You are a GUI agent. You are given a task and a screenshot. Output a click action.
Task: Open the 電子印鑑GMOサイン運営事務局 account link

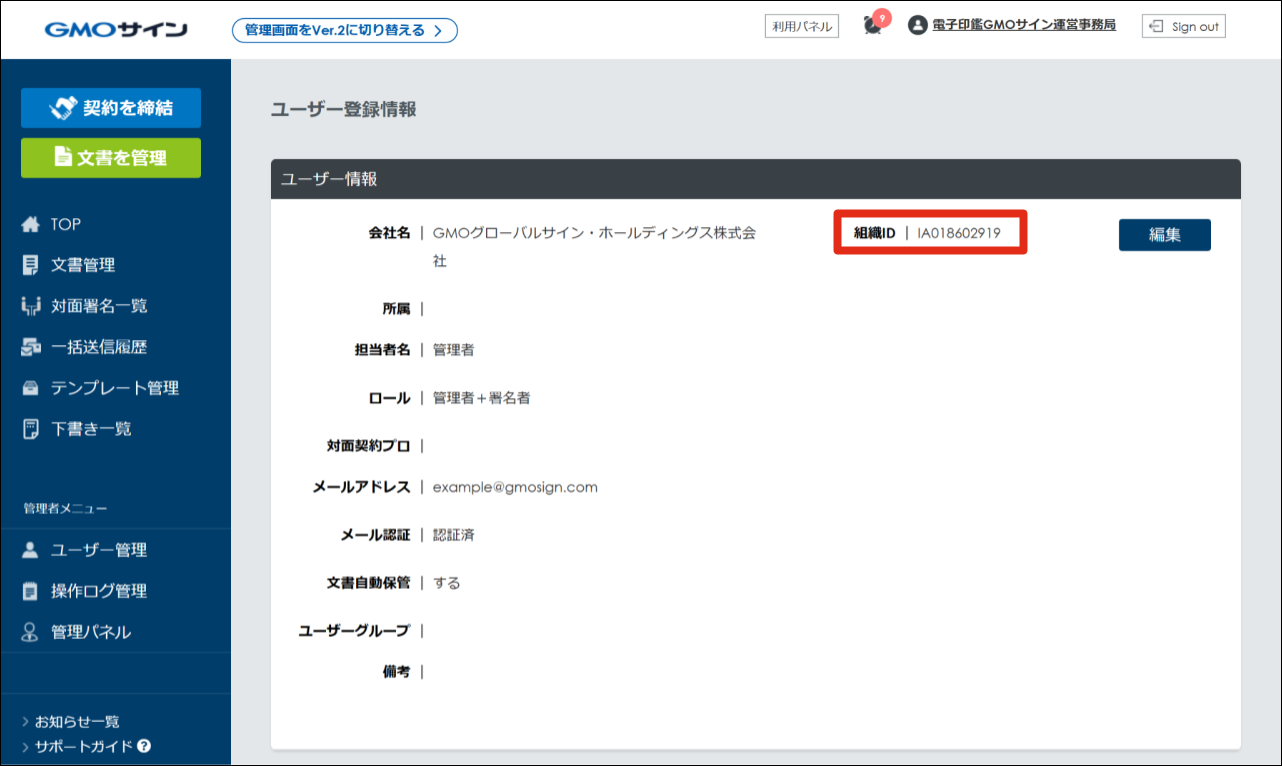tap(1024, 26)
